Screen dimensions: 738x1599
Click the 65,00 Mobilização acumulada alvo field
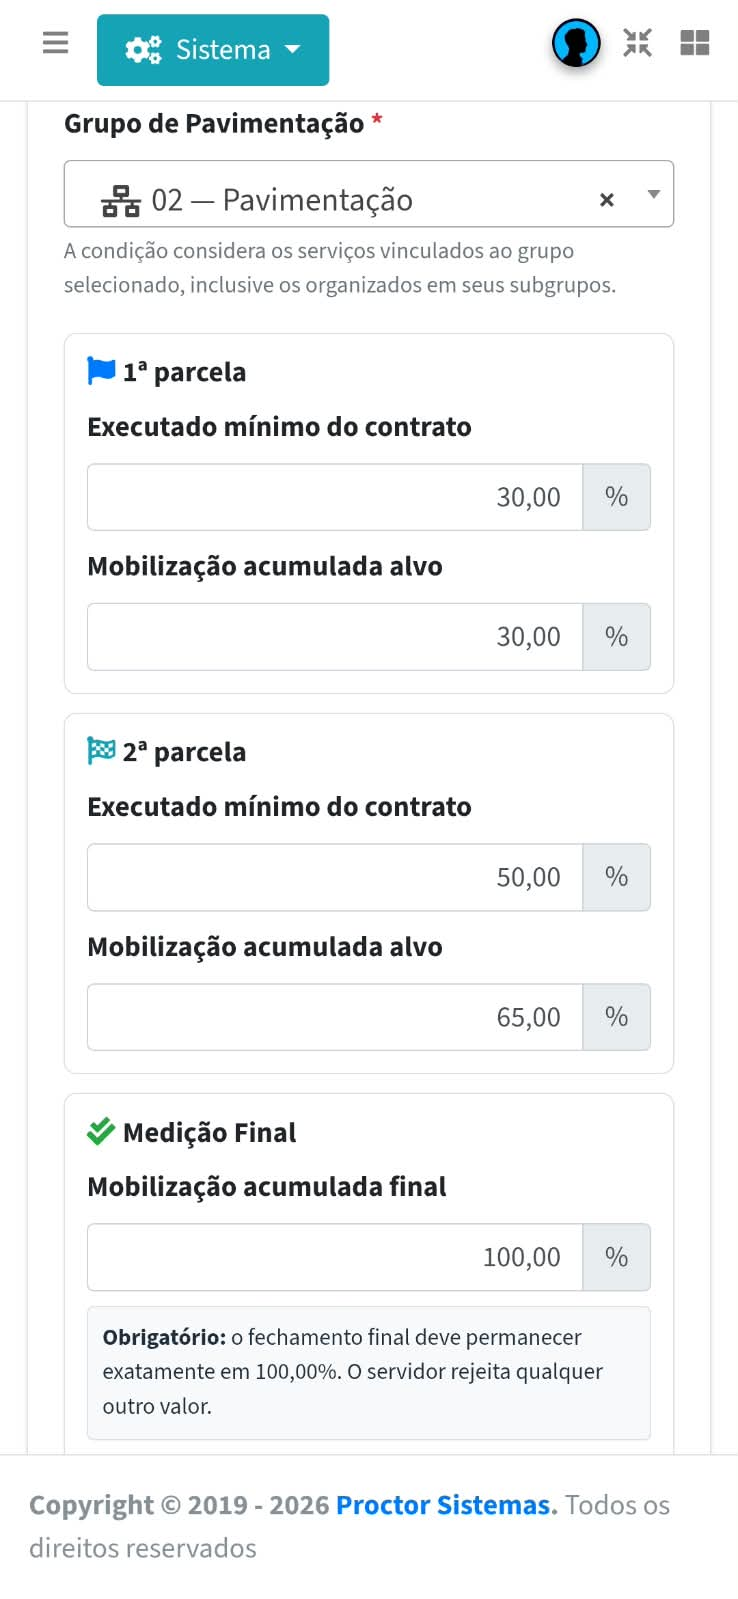(335, 1017)
